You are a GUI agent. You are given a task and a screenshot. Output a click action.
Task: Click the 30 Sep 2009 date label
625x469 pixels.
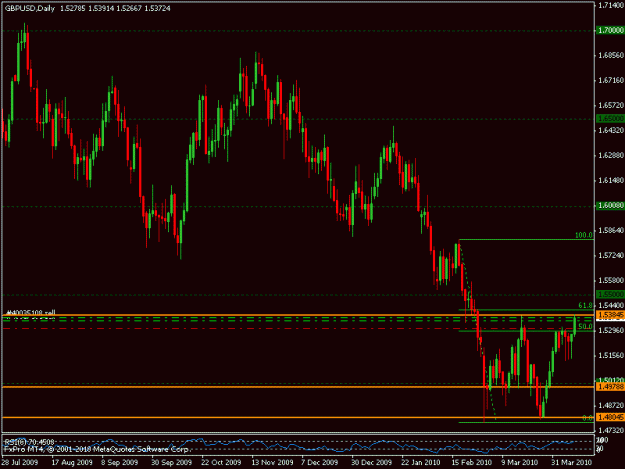[x=171, y=463]
